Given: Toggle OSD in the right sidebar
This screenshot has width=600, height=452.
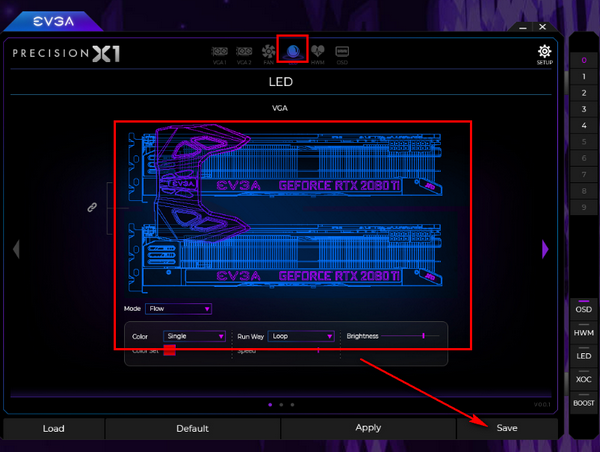Looking at the screenshot, I should 584,308.
